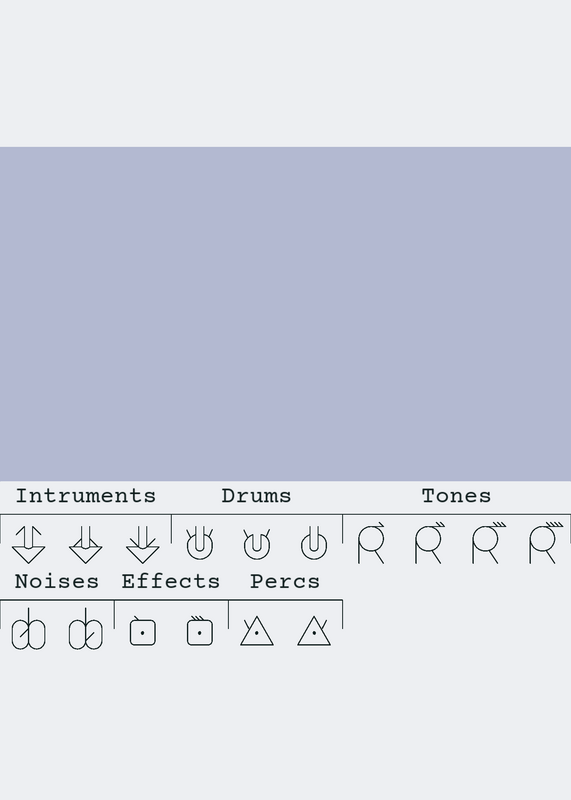Pick the Percs triangle icon with right tick
Screen dimensions: 571x800
314,631
